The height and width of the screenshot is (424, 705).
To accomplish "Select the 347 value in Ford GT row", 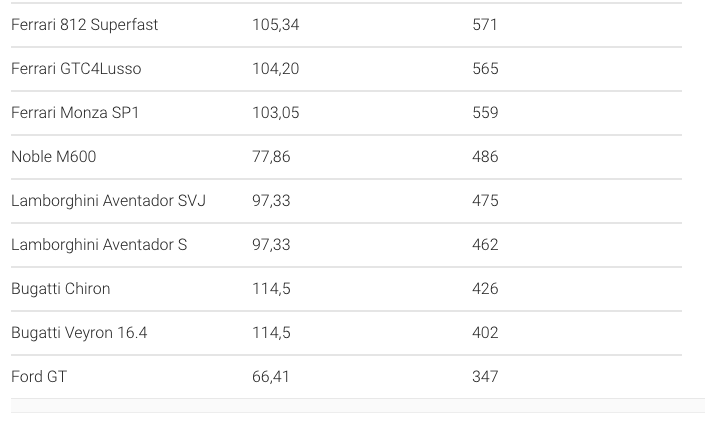I will [485, 377].
